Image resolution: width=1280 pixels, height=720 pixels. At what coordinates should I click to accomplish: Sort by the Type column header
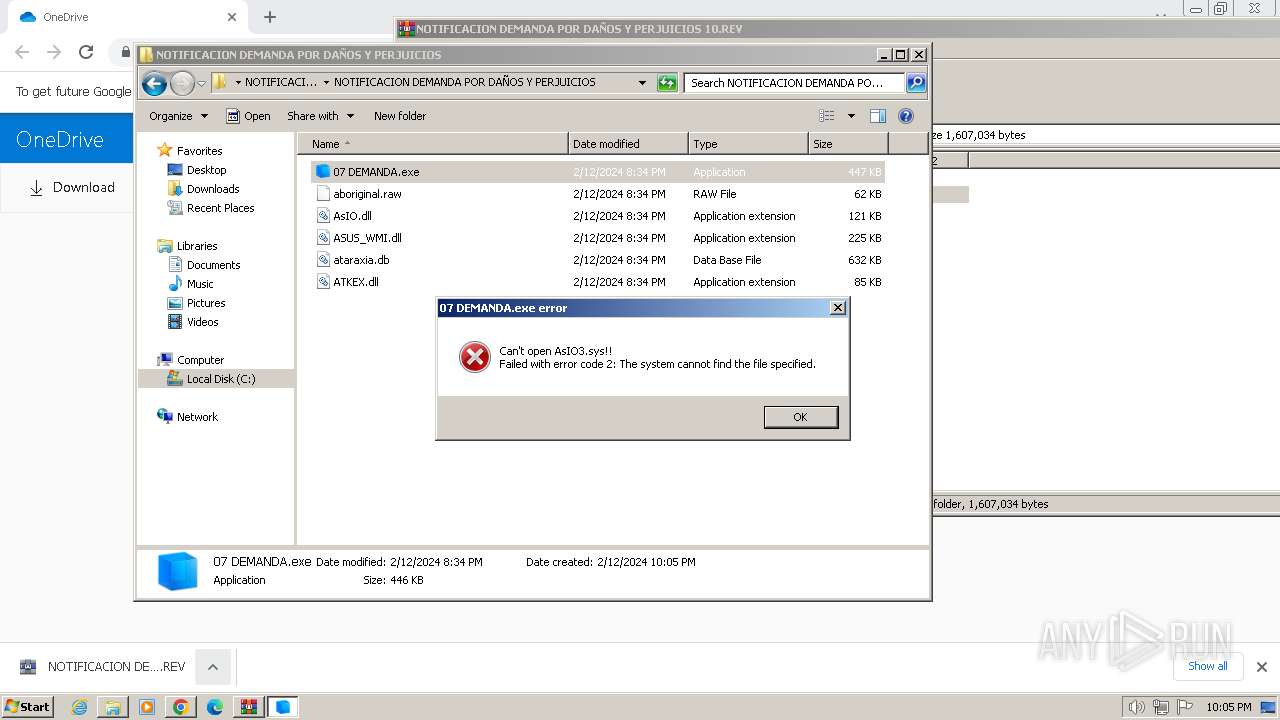pos(748,144)
